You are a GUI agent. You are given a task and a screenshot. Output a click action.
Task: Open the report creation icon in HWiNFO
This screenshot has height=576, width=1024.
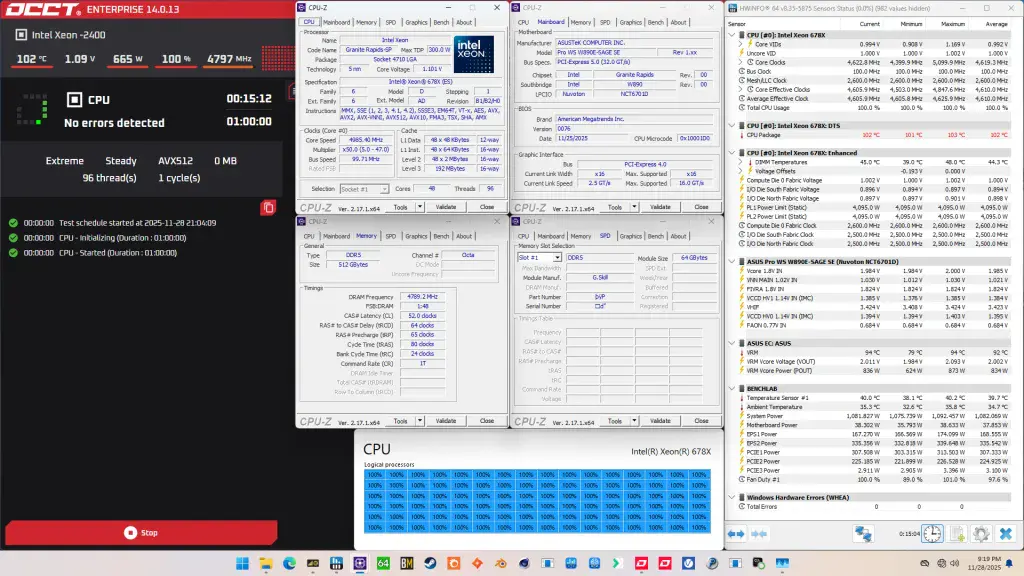tap(956, 533)
